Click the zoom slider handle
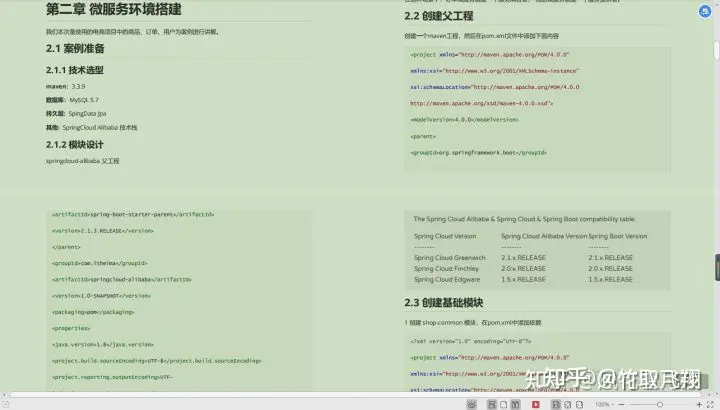 660,404
